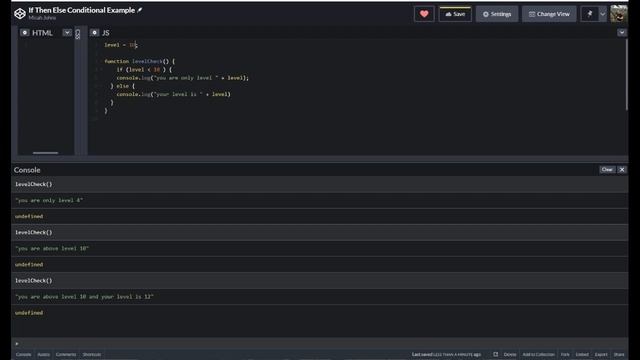Expand the collapsed CSS panel
The height and width of the screenshot is (360, 640).
[78, 34]
